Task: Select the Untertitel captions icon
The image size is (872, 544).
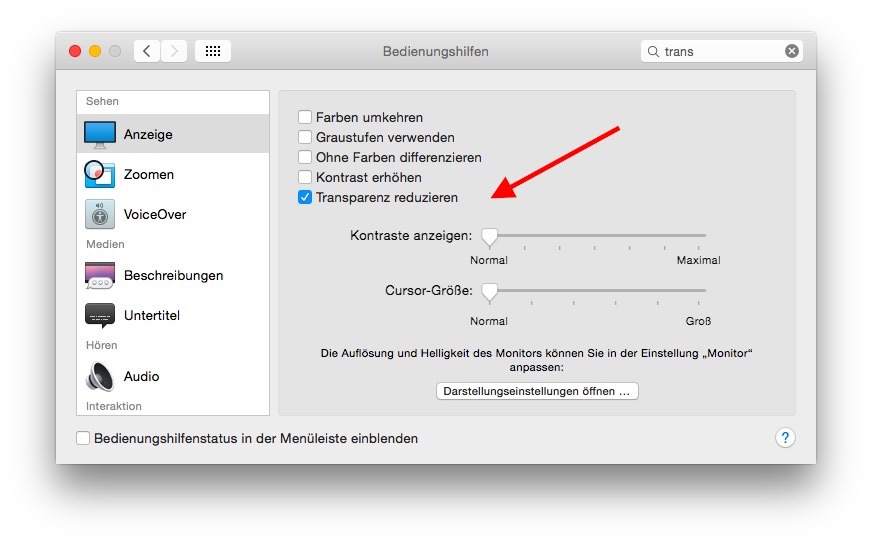Action: coord(100,315)
